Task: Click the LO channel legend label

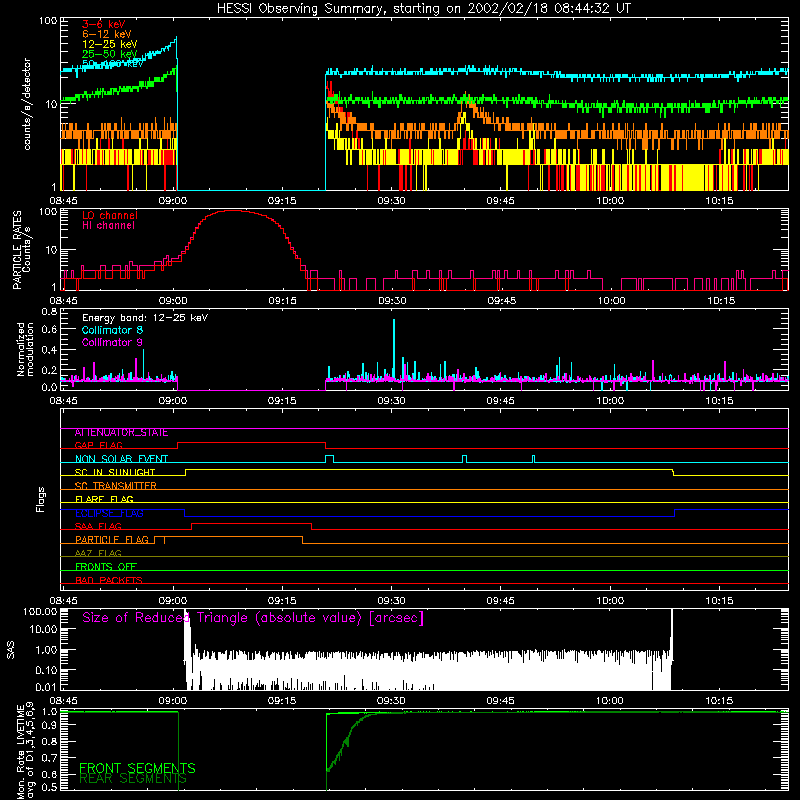Action: click(x=109, y=215)
